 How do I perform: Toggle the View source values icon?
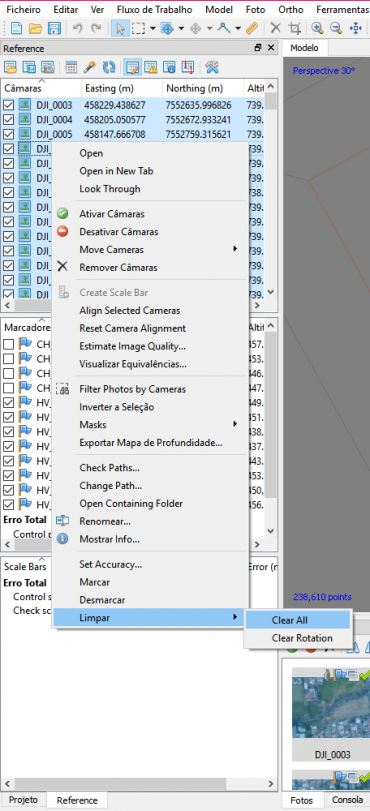click(x=132, y=67)
